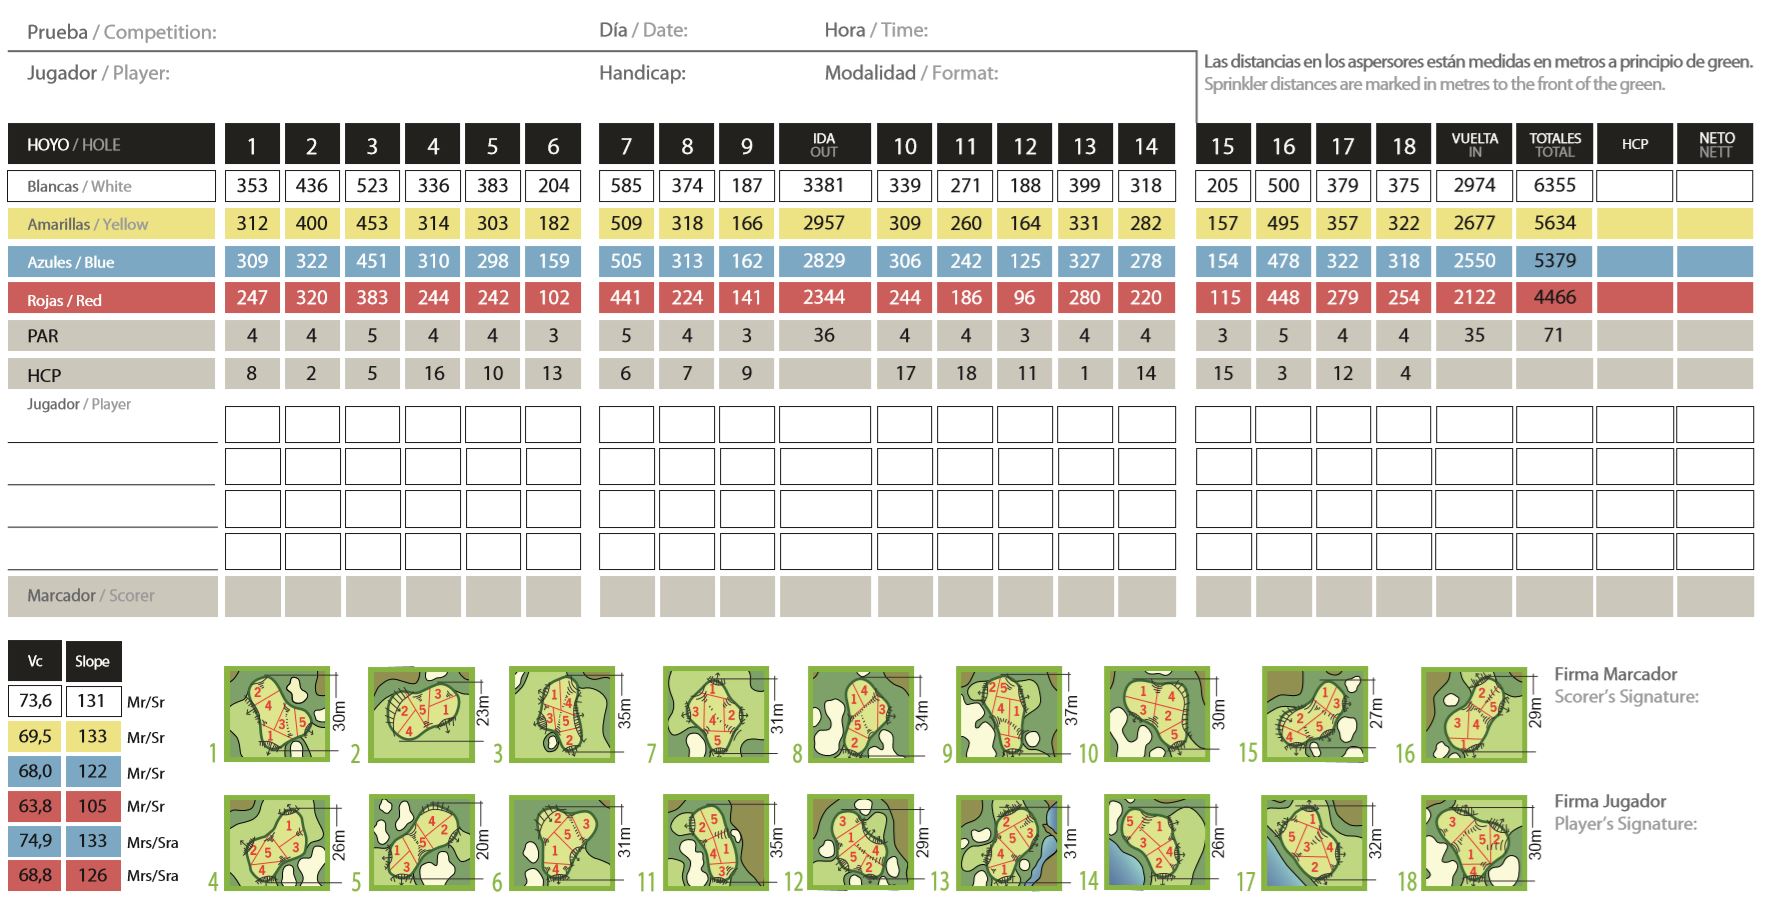Select the hole 18 green diagram
The width and height of the screenshot is (1768, 909).
(1473, 842)
